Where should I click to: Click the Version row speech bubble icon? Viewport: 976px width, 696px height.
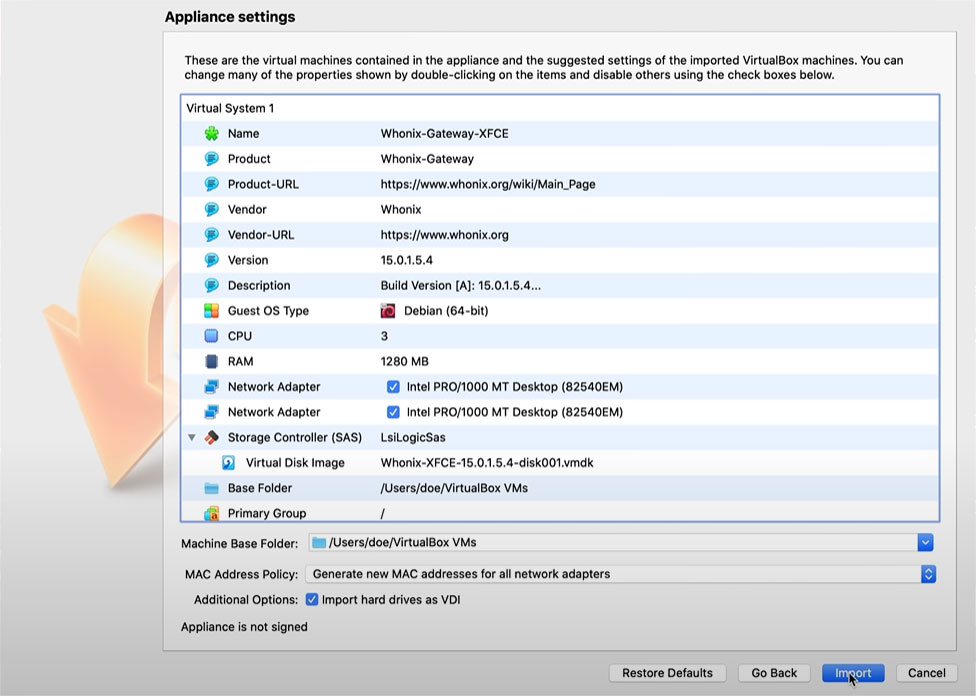tap(212, 260)
